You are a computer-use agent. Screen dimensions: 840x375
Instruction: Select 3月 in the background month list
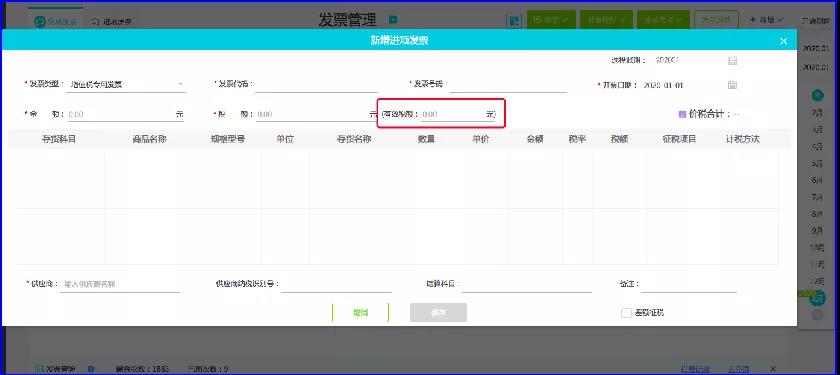(818, 129)
